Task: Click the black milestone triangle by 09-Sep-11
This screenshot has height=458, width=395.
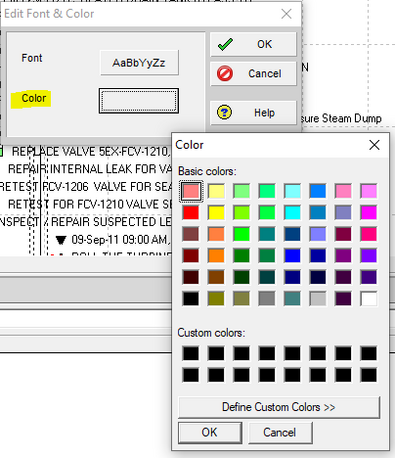Action: (61, 240)
